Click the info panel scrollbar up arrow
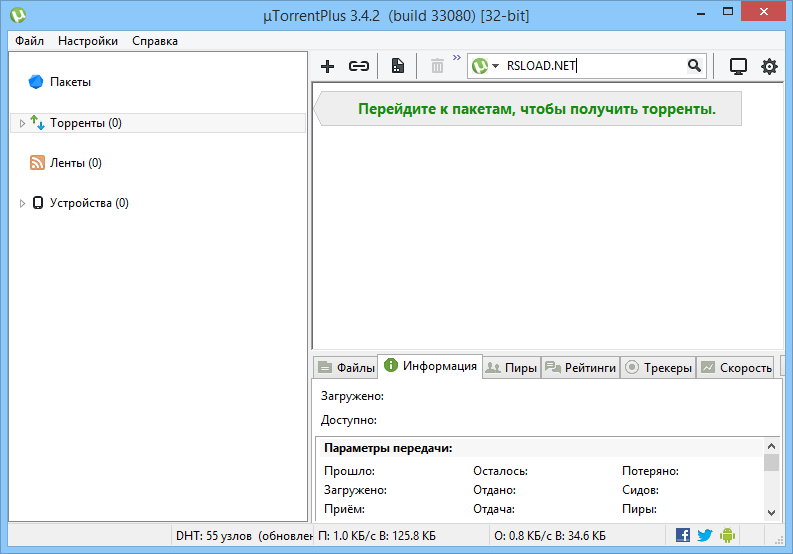The image size is (793, 554). click(771, 446)
